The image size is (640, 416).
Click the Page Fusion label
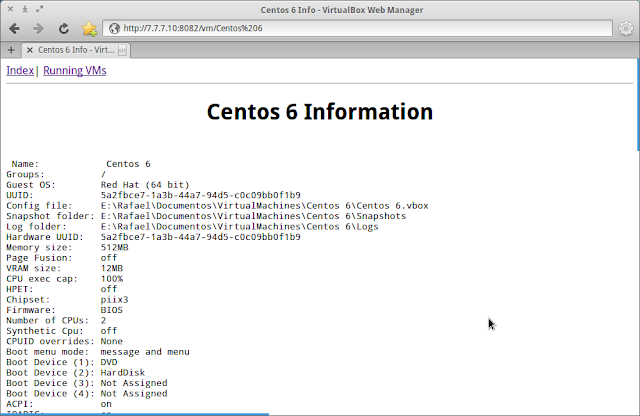tap(39, 258)
